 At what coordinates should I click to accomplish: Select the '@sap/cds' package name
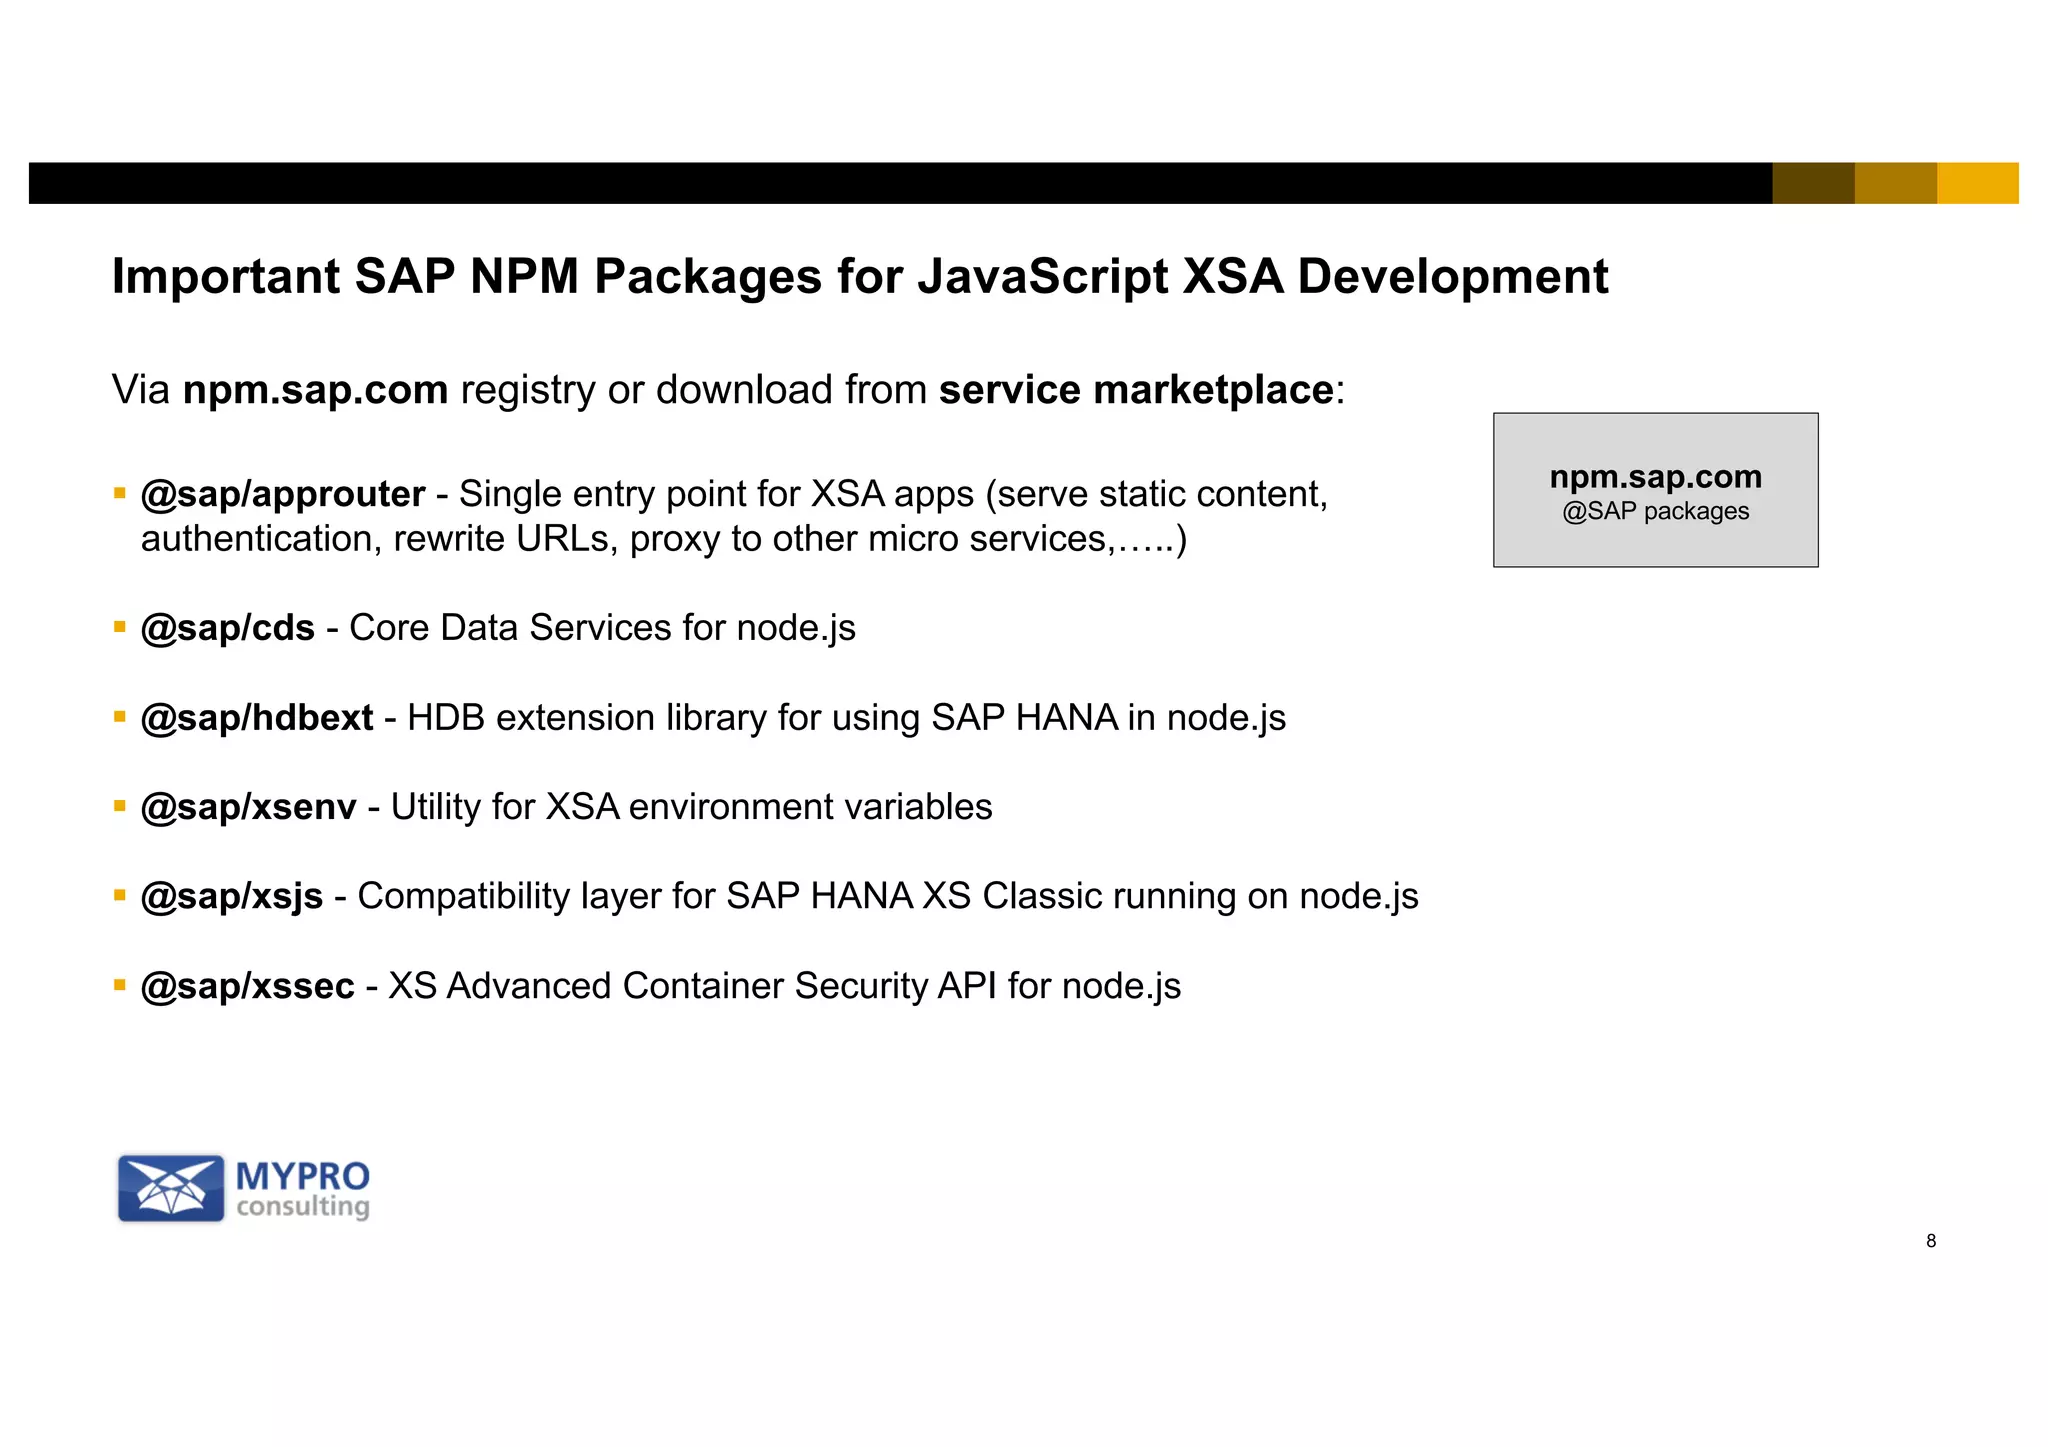click(x=228, y=628)
